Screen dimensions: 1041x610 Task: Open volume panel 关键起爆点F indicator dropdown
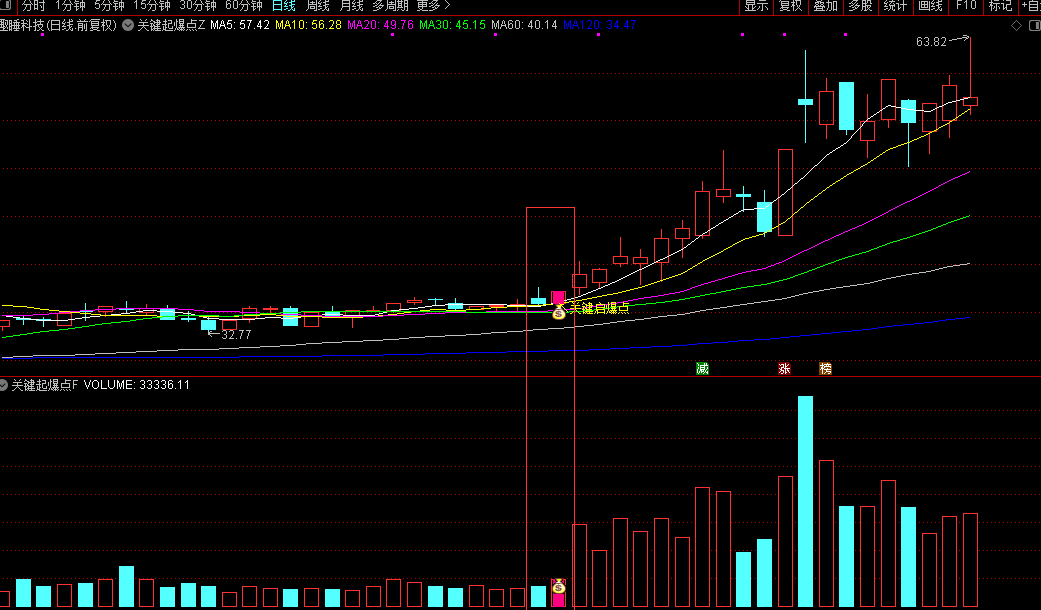pos(3,385)
